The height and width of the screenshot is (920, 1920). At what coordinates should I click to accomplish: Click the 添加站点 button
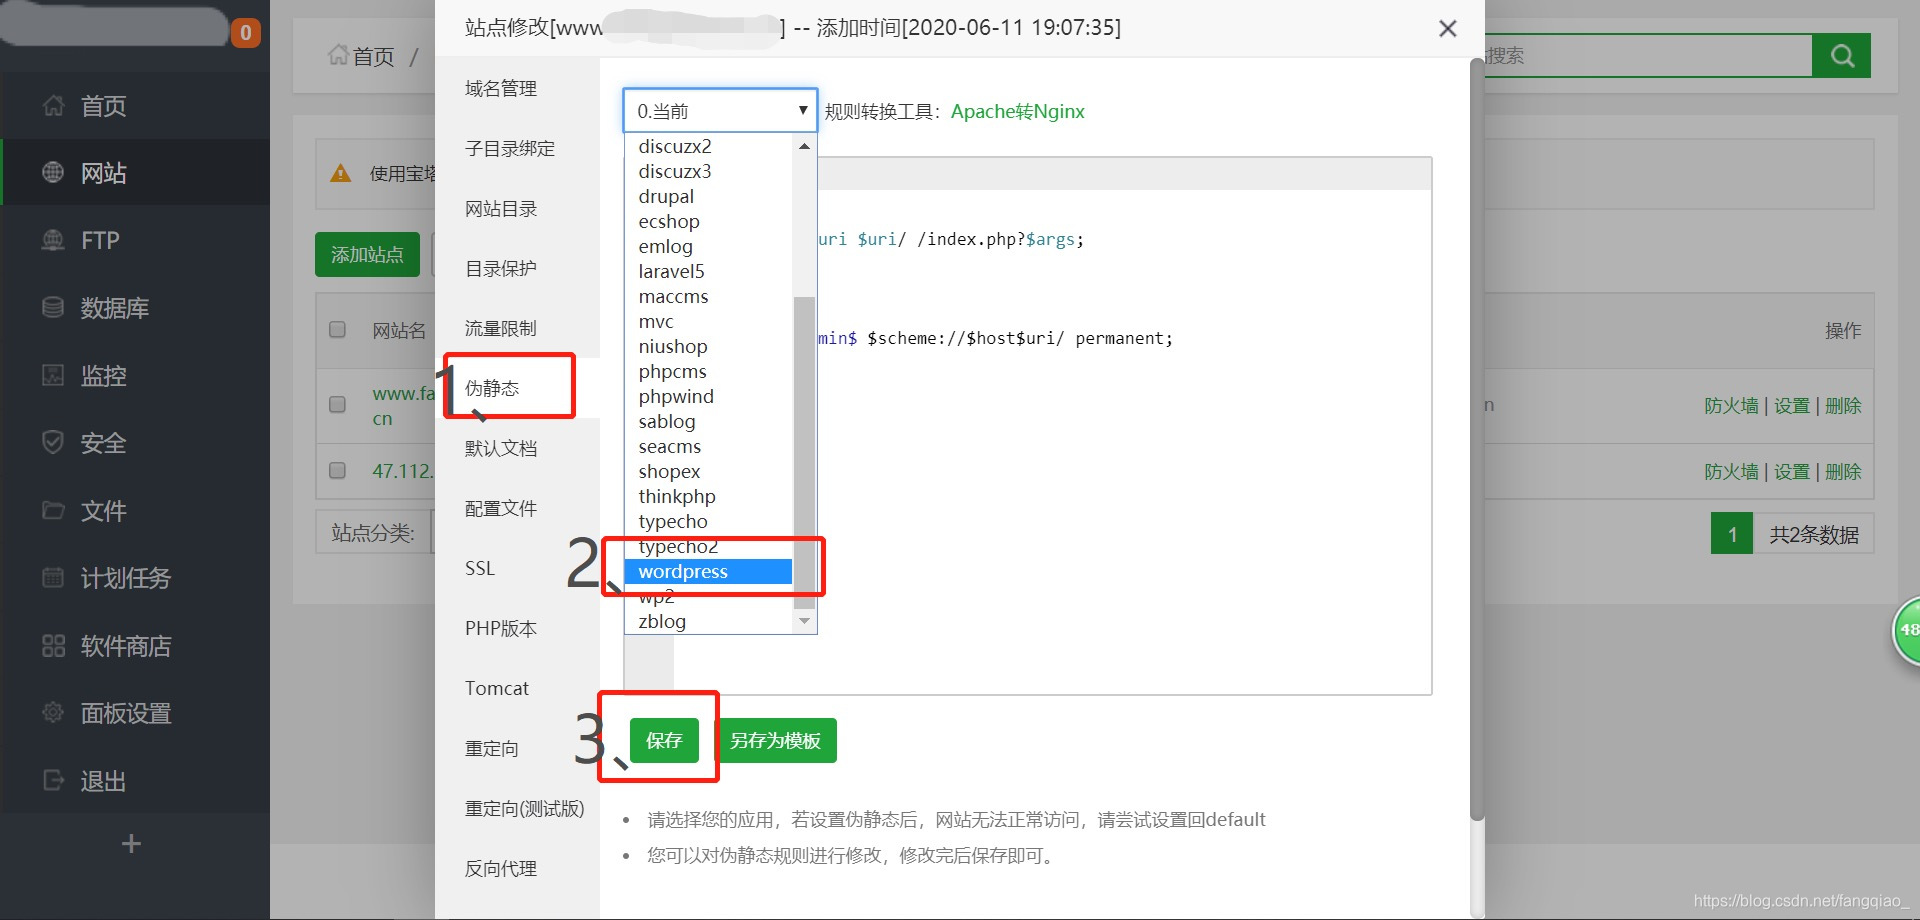367,255
